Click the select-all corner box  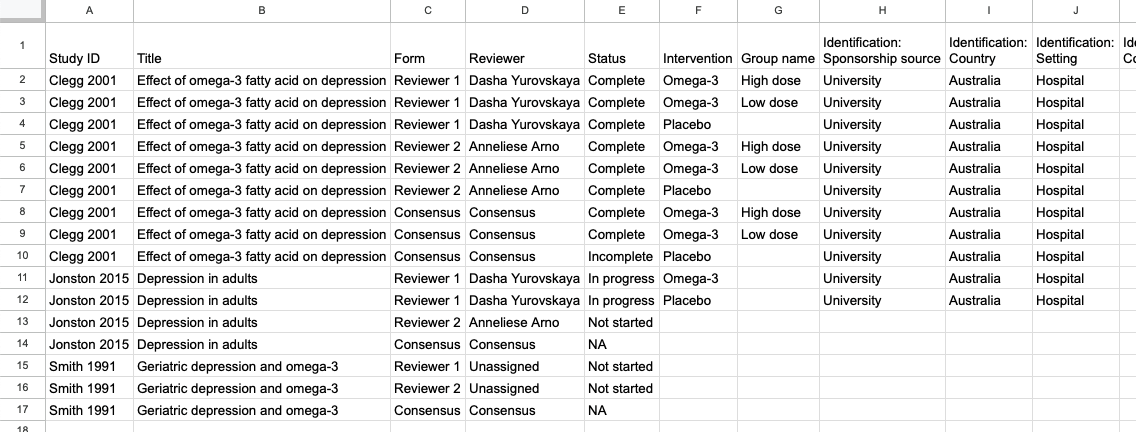coord(21,10)
